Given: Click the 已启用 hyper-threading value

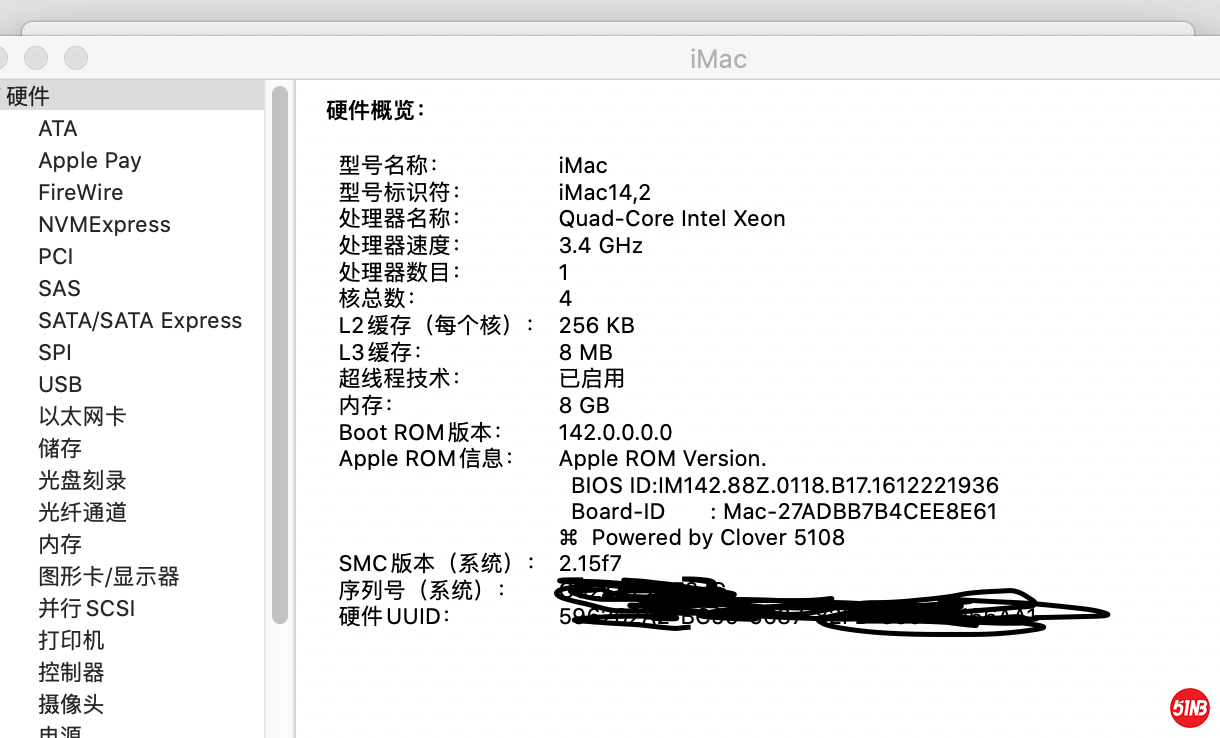Looking at the screenshot, I should pos(592,378).
